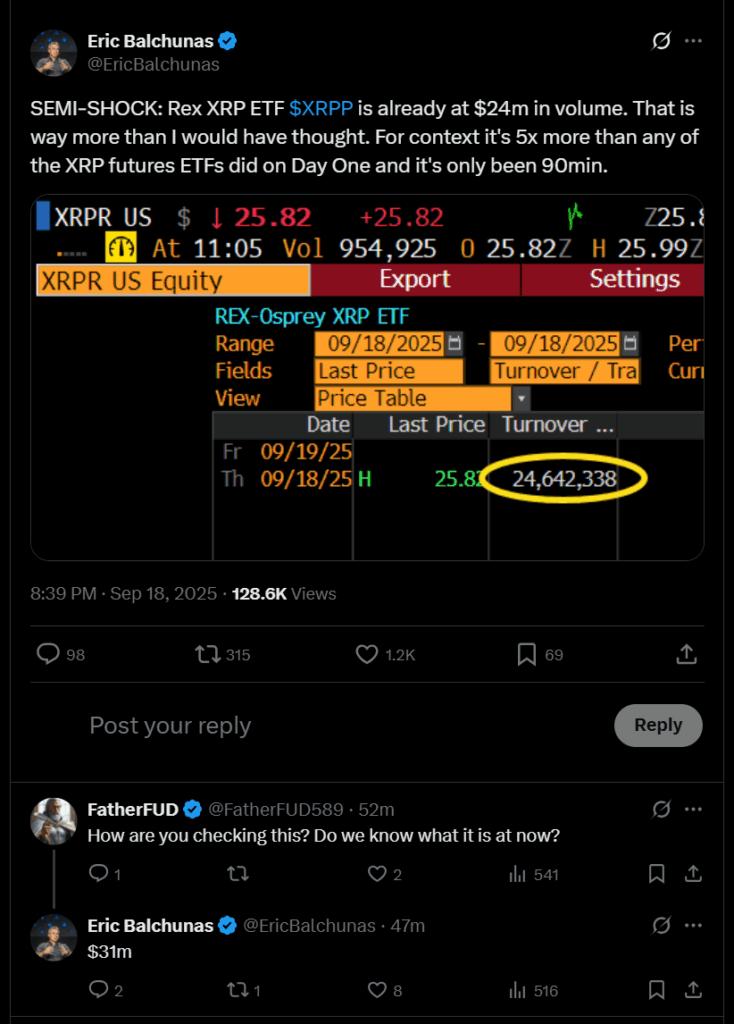Screen dimensions: 734x1024
Task: Repost the main tweet with 315 reposts
Action: tap(208, 654)
